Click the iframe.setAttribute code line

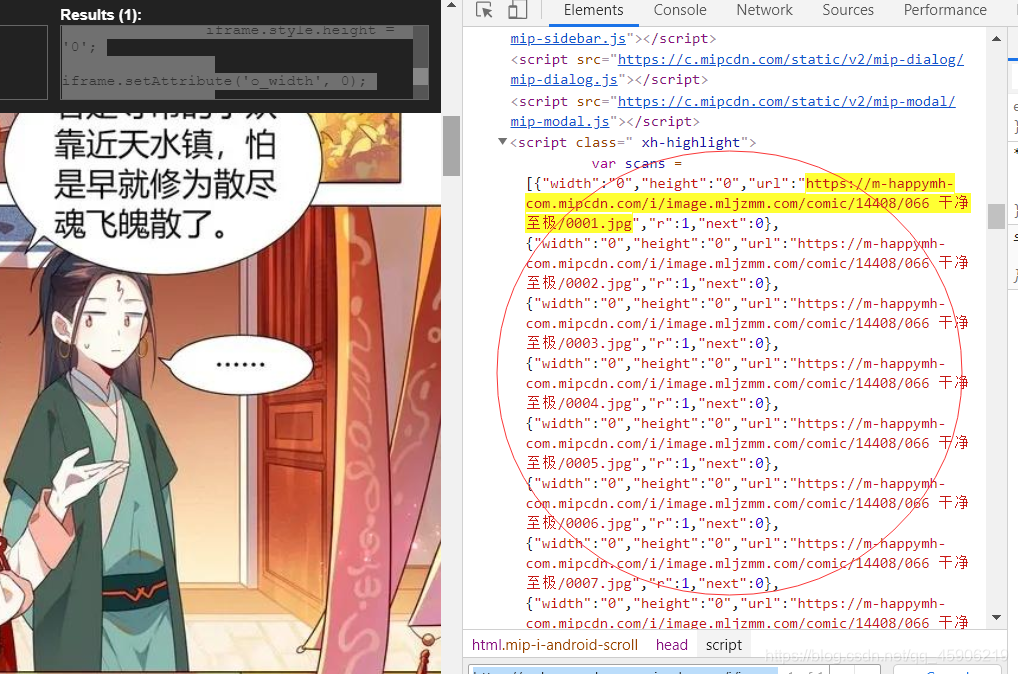[x=214, y=81]
